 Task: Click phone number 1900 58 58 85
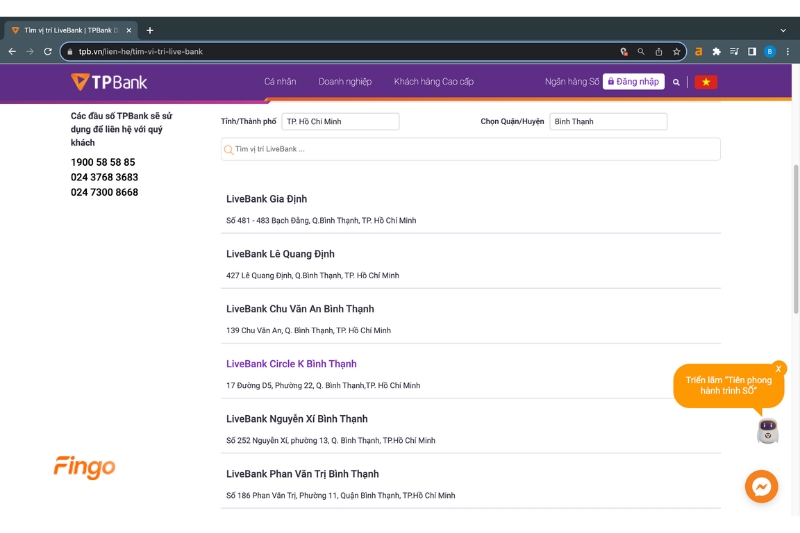[x=103, y=162]
